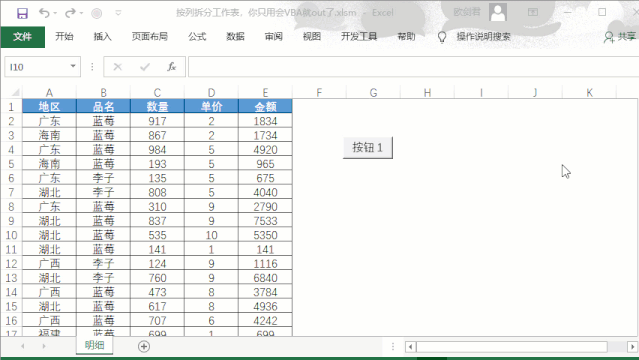Click cell with value 535
Image resolution: width=639 pixels, height=360 pixels.
point(157,235)
